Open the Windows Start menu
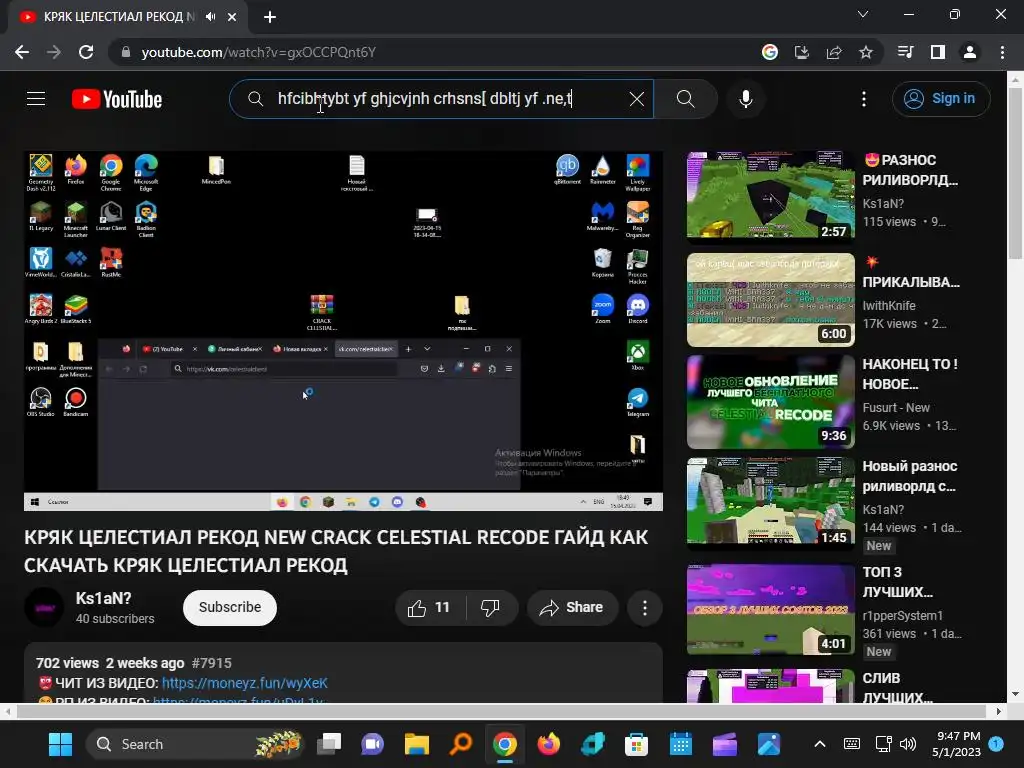Viewport: 1024px width, 768px height. (61, 744)
